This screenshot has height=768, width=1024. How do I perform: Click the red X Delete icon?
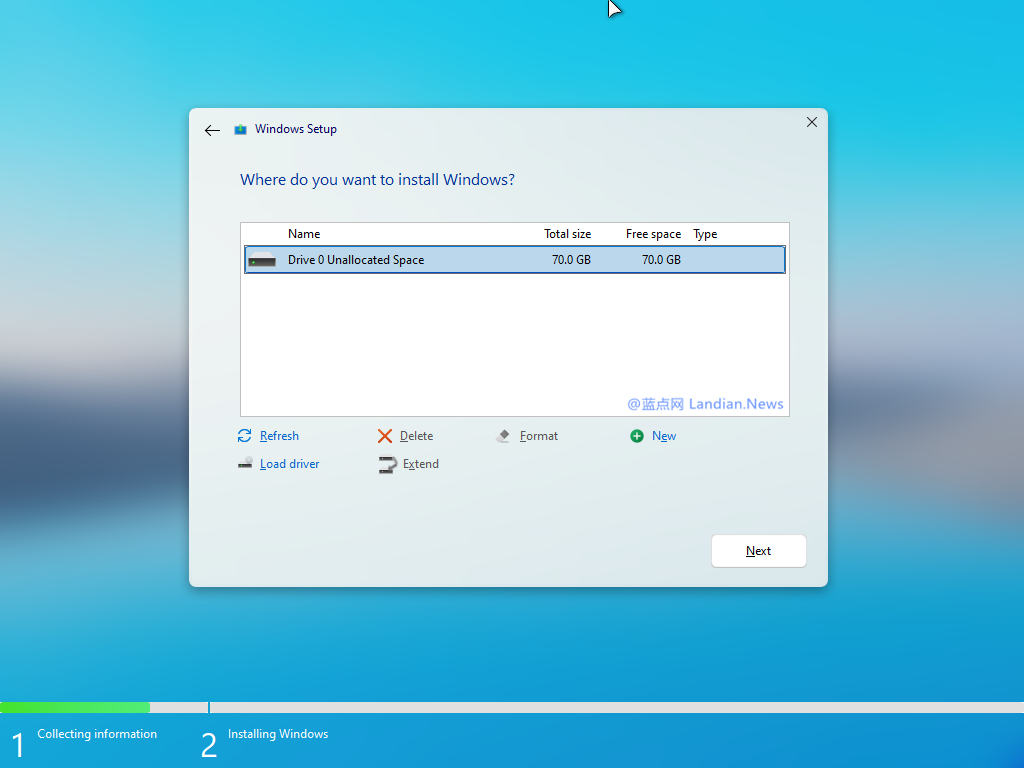pyautogui.click(x=385, y=436)
